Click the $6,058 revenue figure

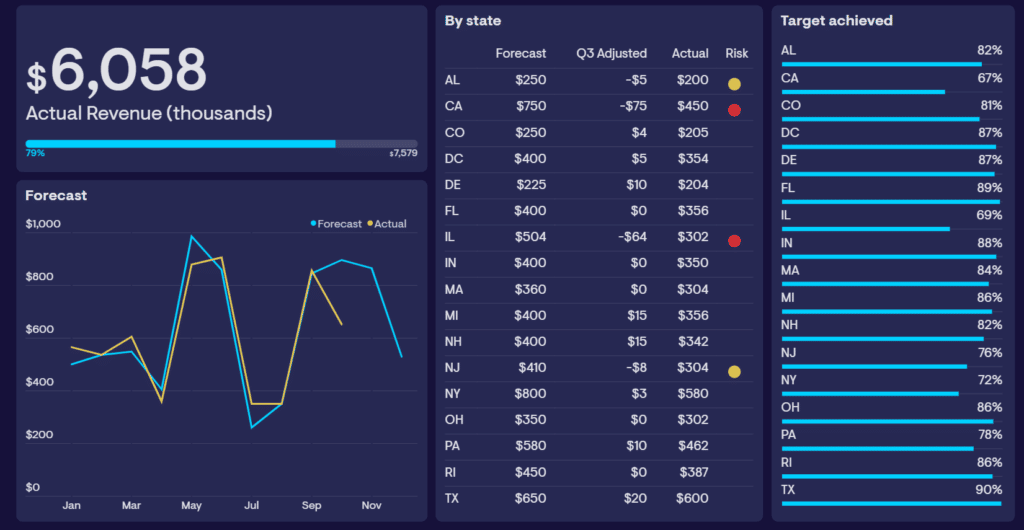pos(116,70)
